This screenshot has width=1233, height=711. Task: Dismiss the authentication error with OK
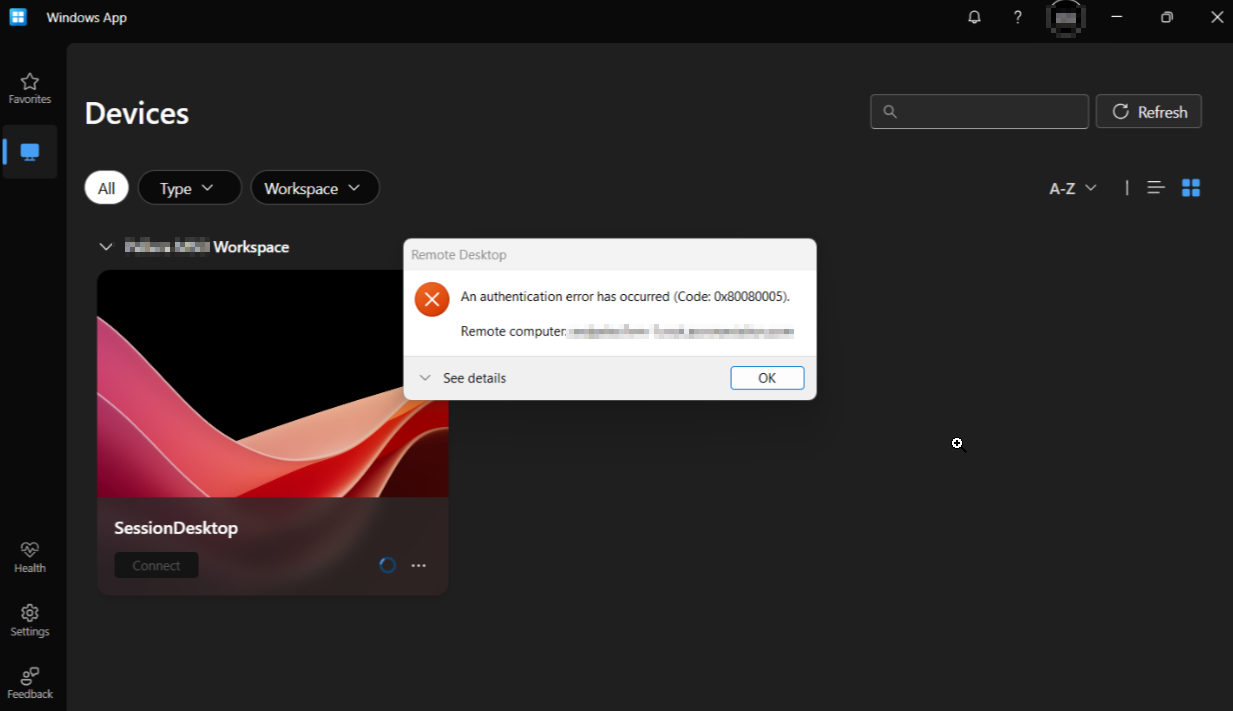point(766,378)
